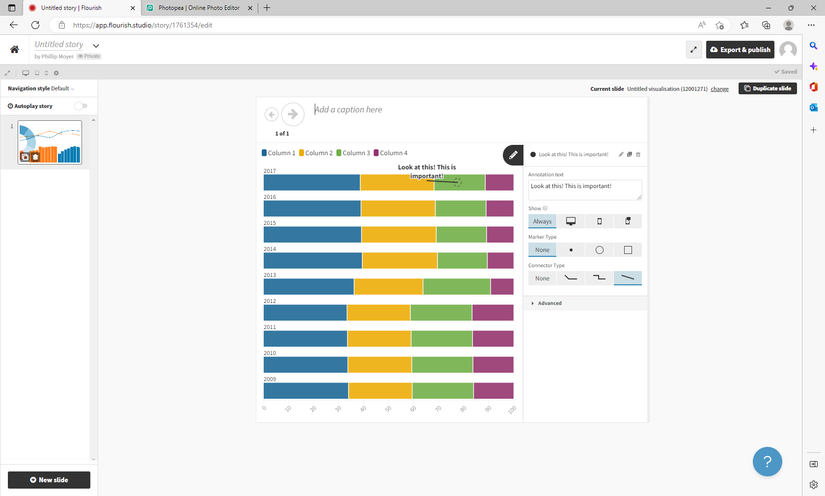Set connector type to None
Image resolution: width=825 pixels, height=496 pixels.
542,278
